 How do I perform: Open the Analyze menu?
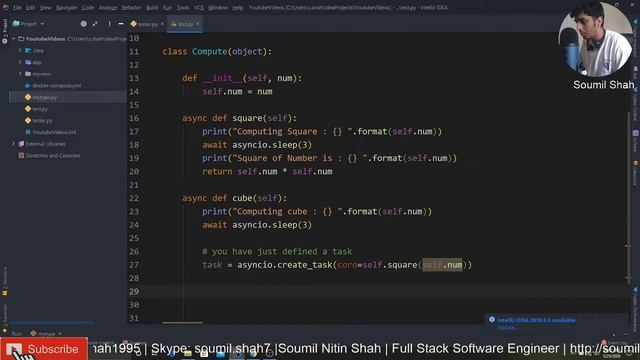pyautogui.click(x=108, y=7)
